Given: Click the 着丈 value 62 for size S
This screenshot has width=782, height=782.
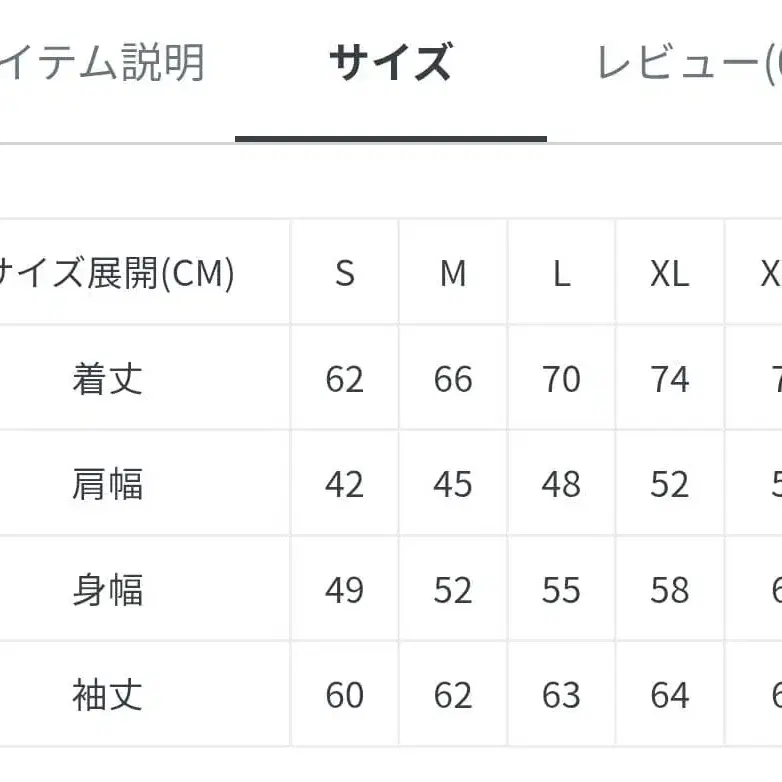Looking at the screenshot, I should pos(345,379).
